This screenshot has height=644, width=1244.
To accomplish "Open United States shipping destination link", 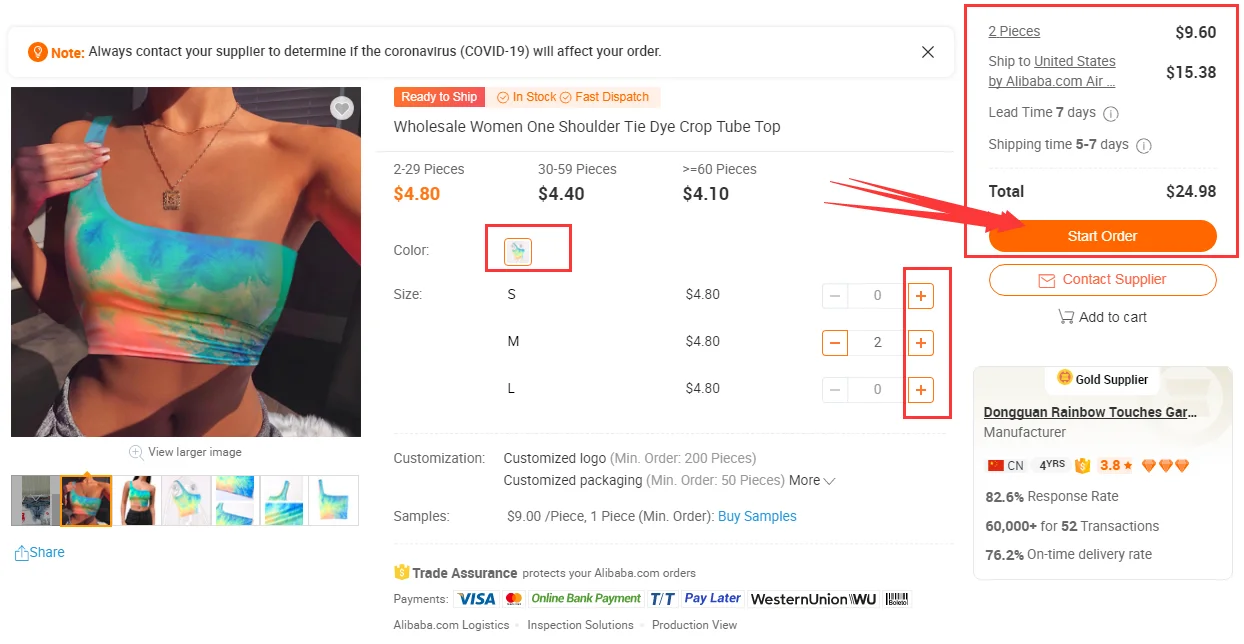I will [1074, 61].
